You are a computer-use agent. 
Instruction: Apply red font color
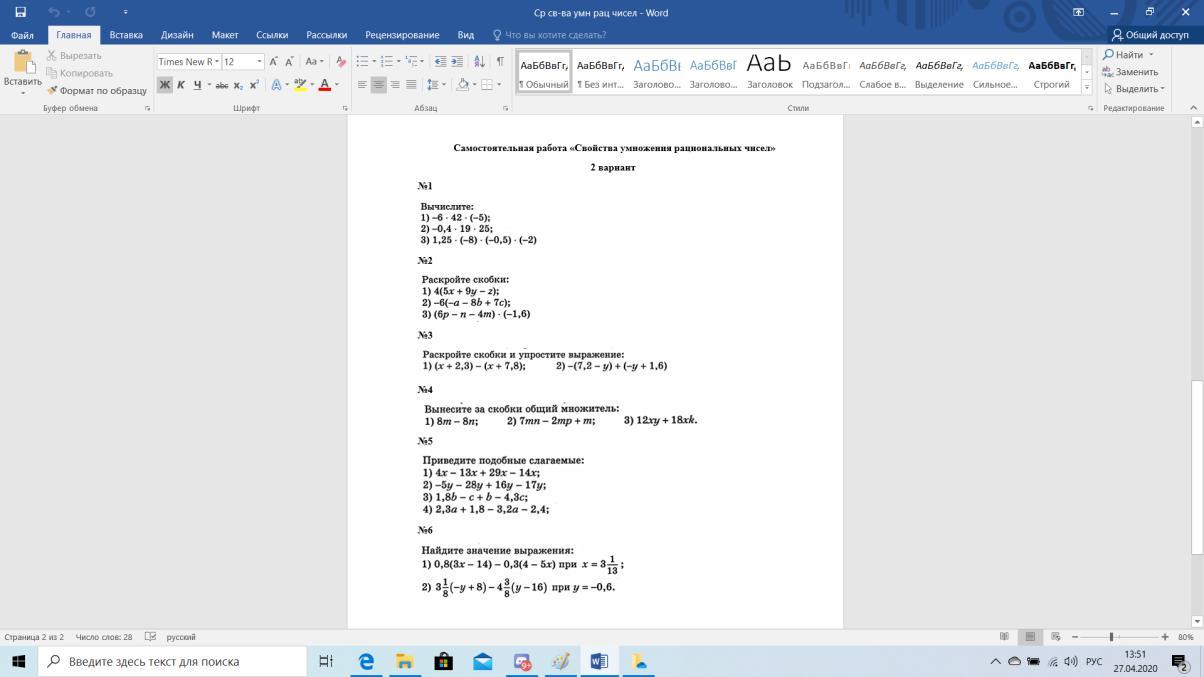(x=324, y=85)
